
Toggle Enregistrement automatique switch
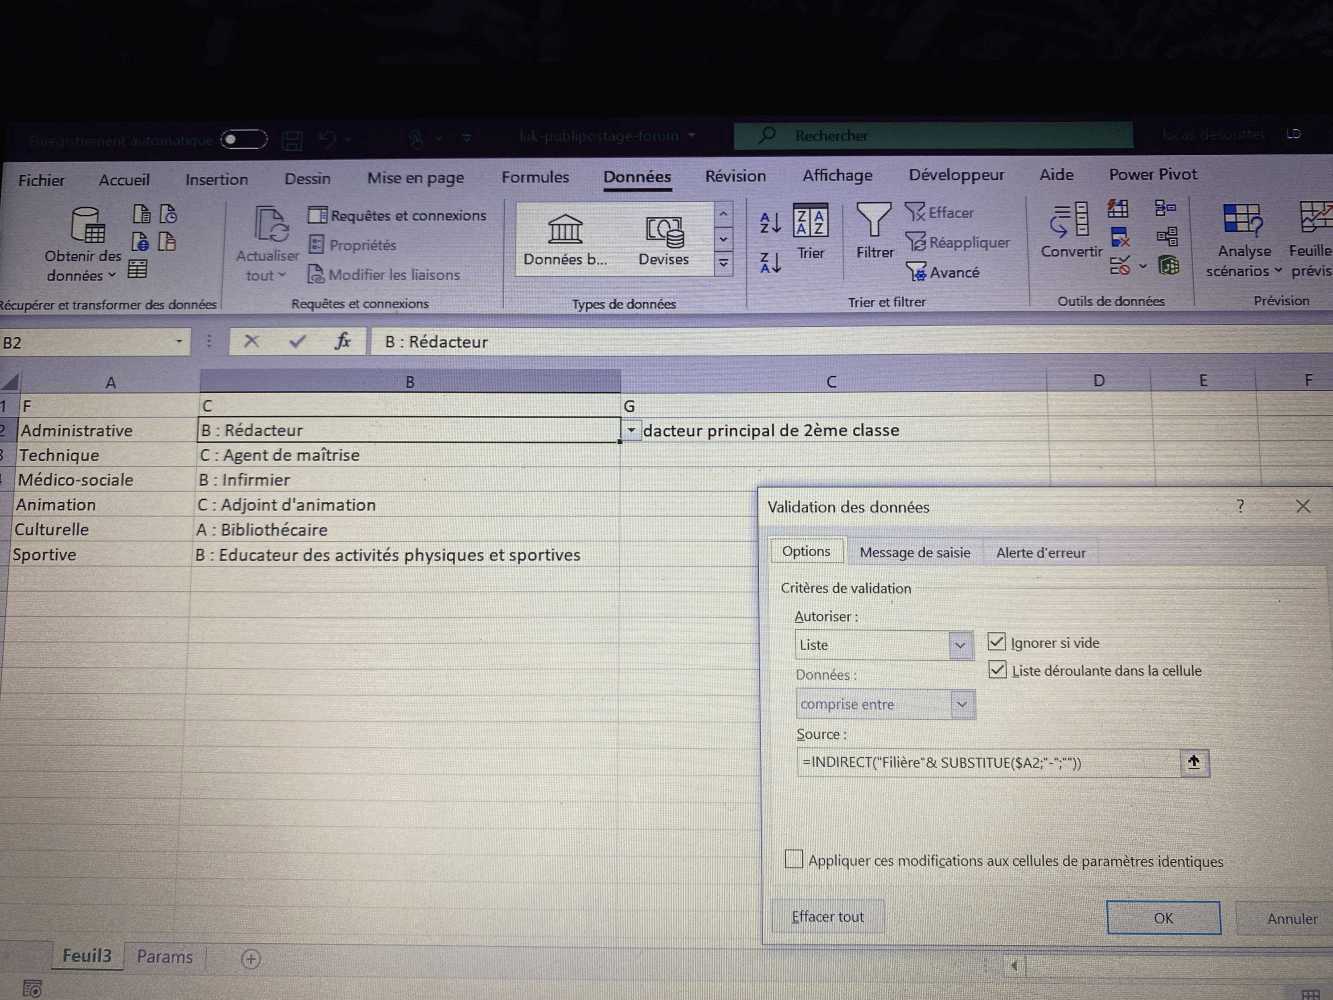tap(244, 139)
